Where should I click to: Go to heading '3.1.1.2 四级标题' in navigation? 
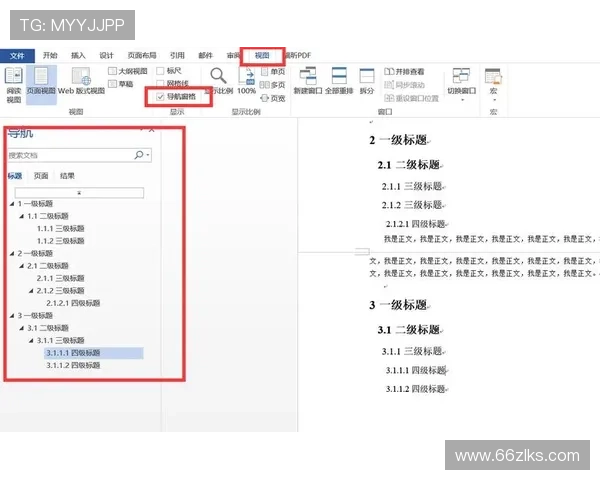tap(73, 365)
